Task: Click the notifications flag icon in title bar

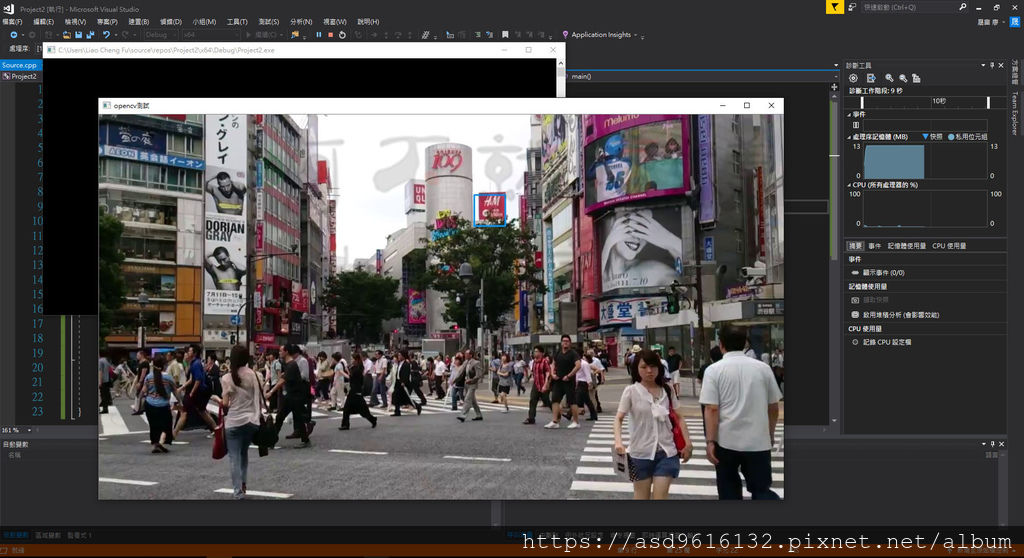Action: point(834,7)
